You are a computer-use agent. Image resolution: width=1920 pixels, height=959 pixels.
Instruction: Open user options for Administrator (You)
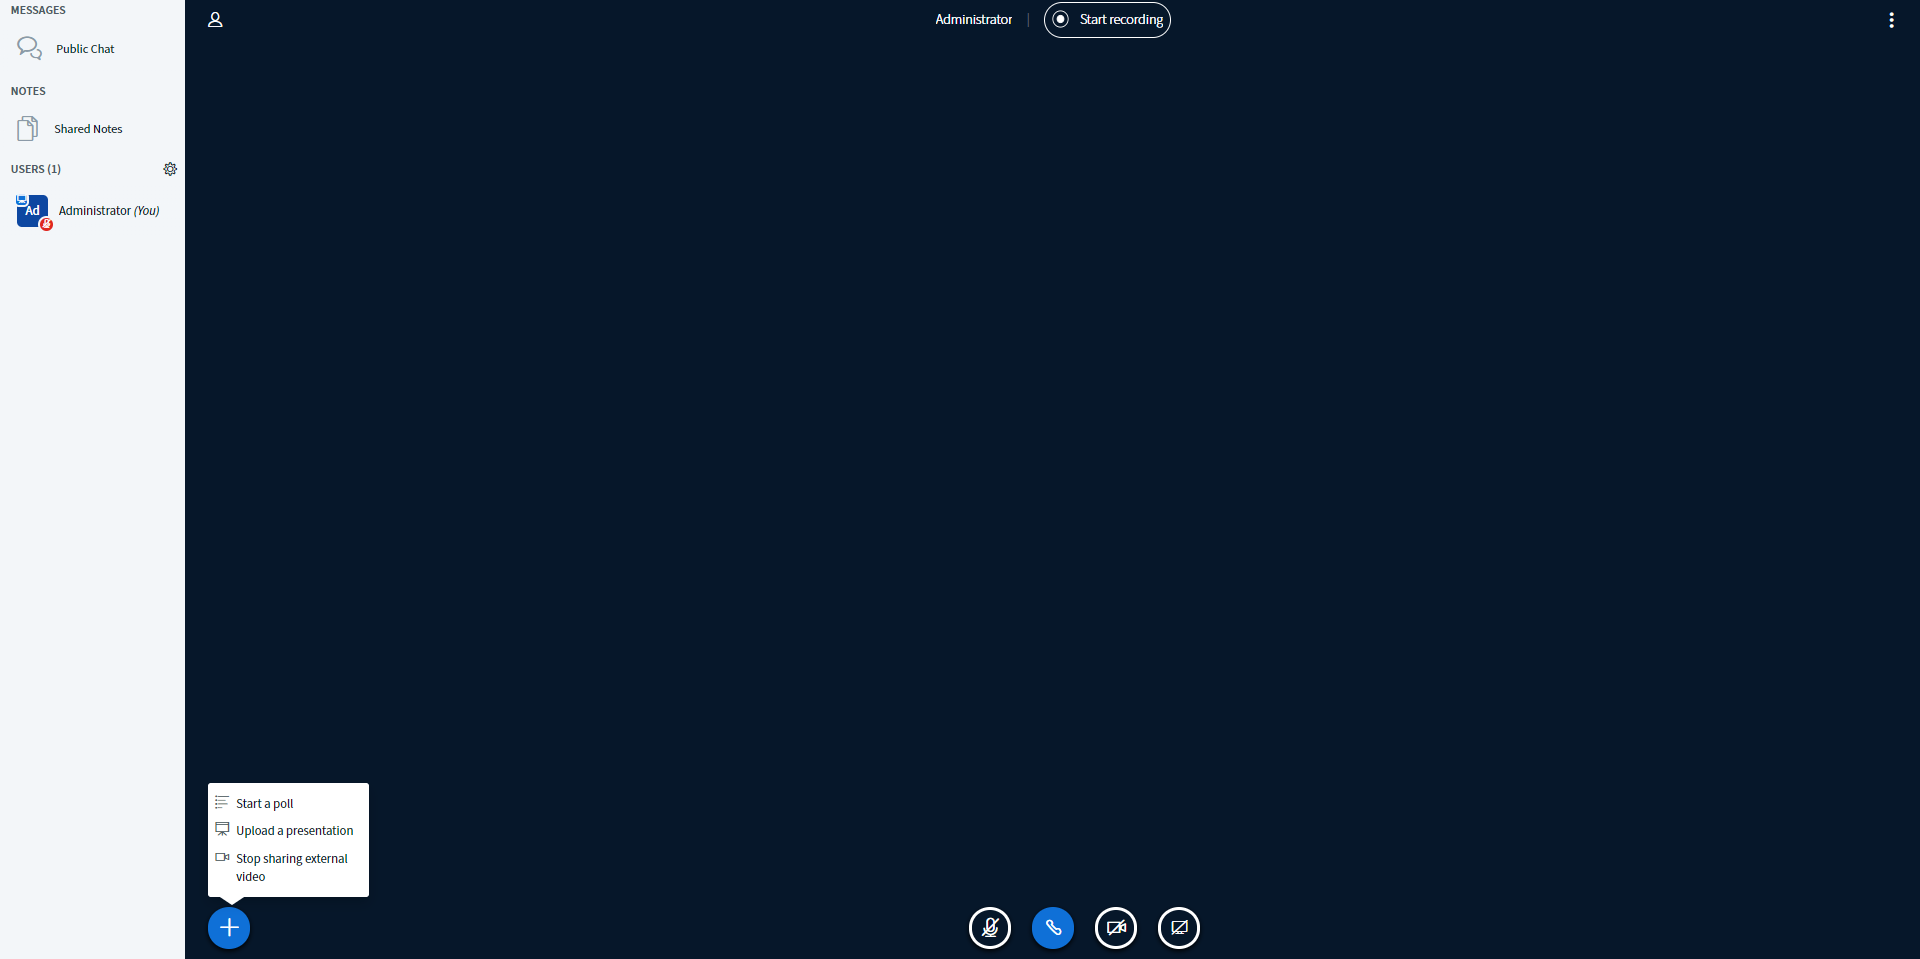click(x=108, y=211)
